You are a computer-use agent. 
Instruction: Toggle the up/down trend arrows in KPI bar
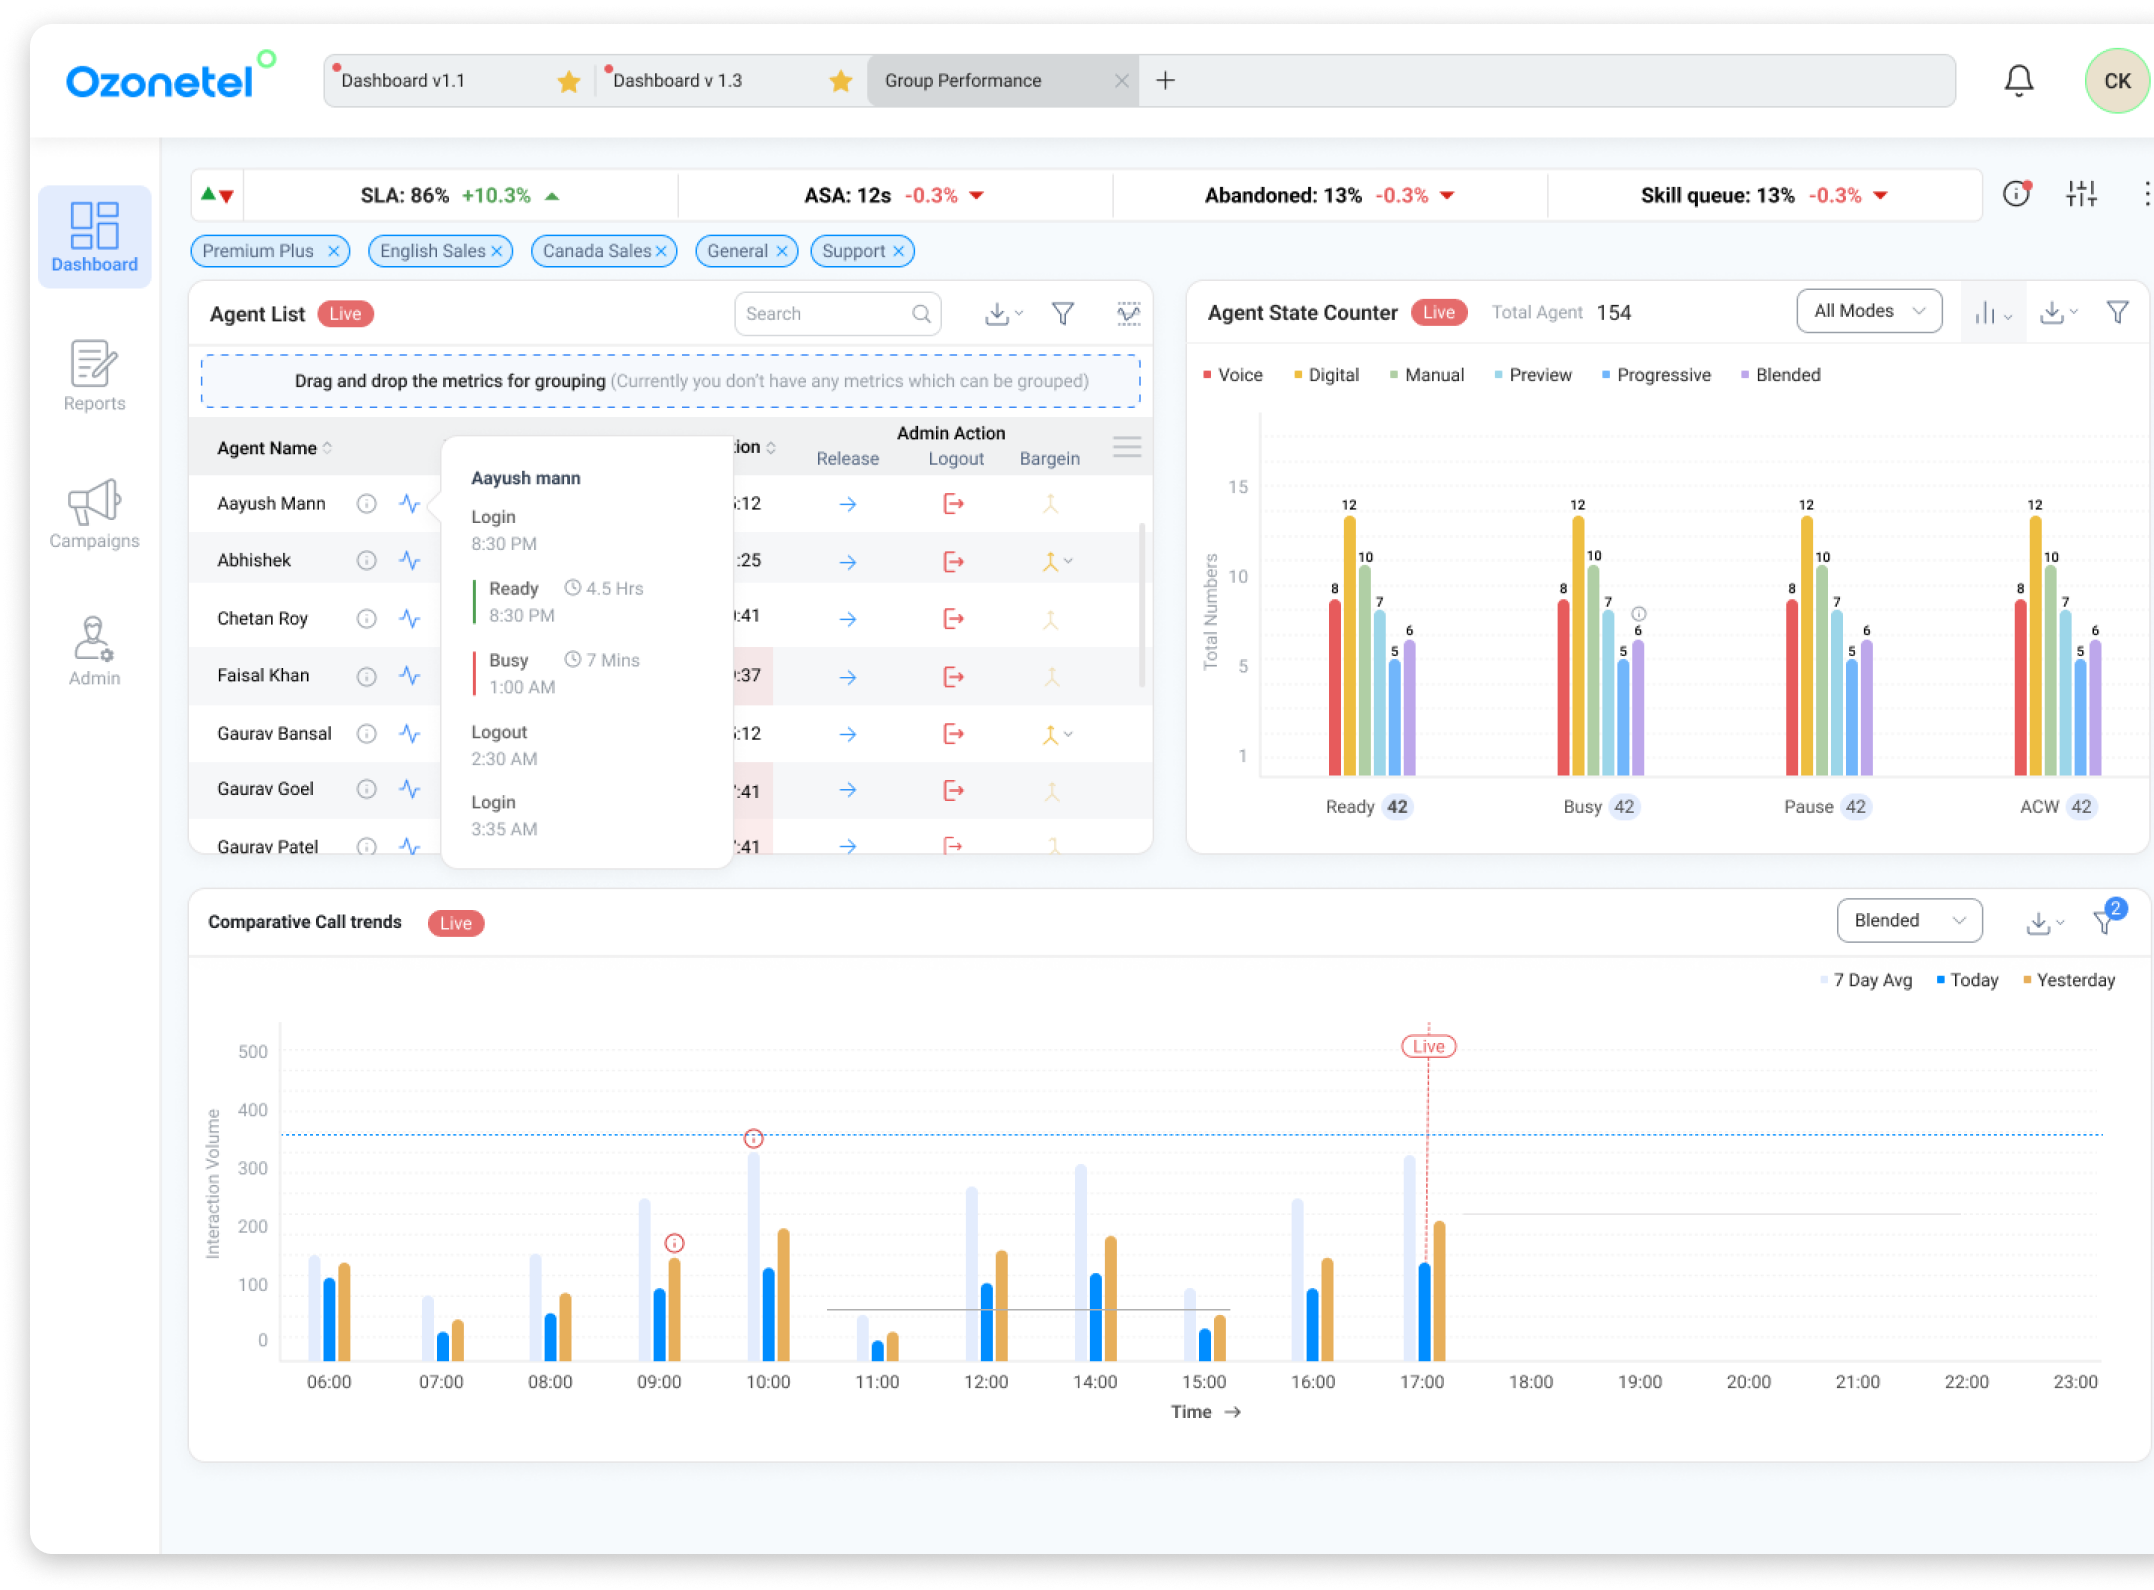218,195
